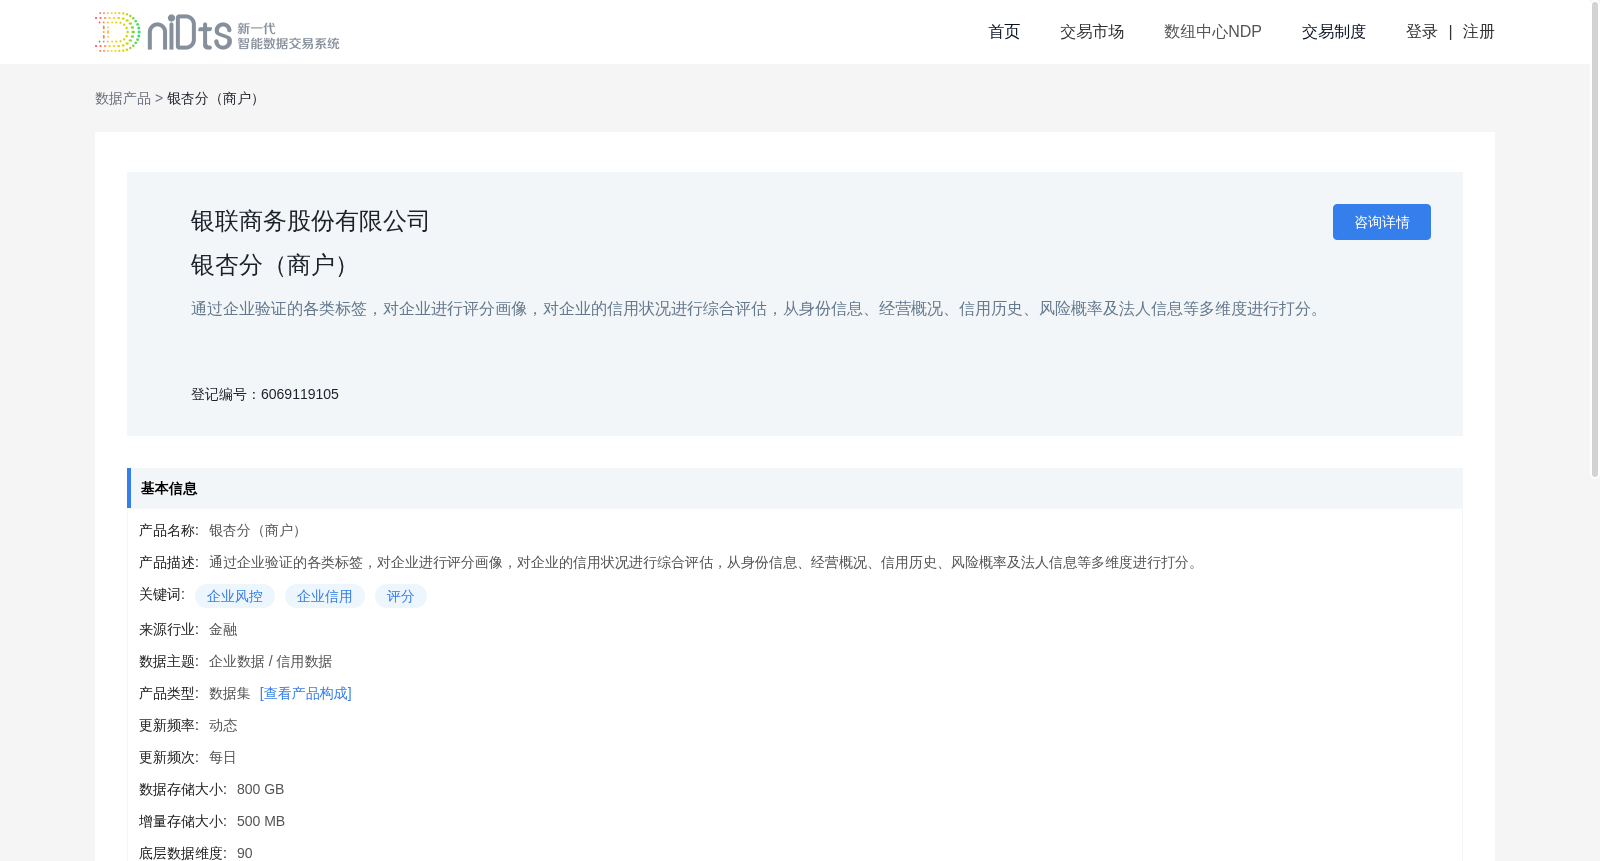Open the 查看产品构成 link
Screen dimensions: 1600x861
(x=306, y=693)
